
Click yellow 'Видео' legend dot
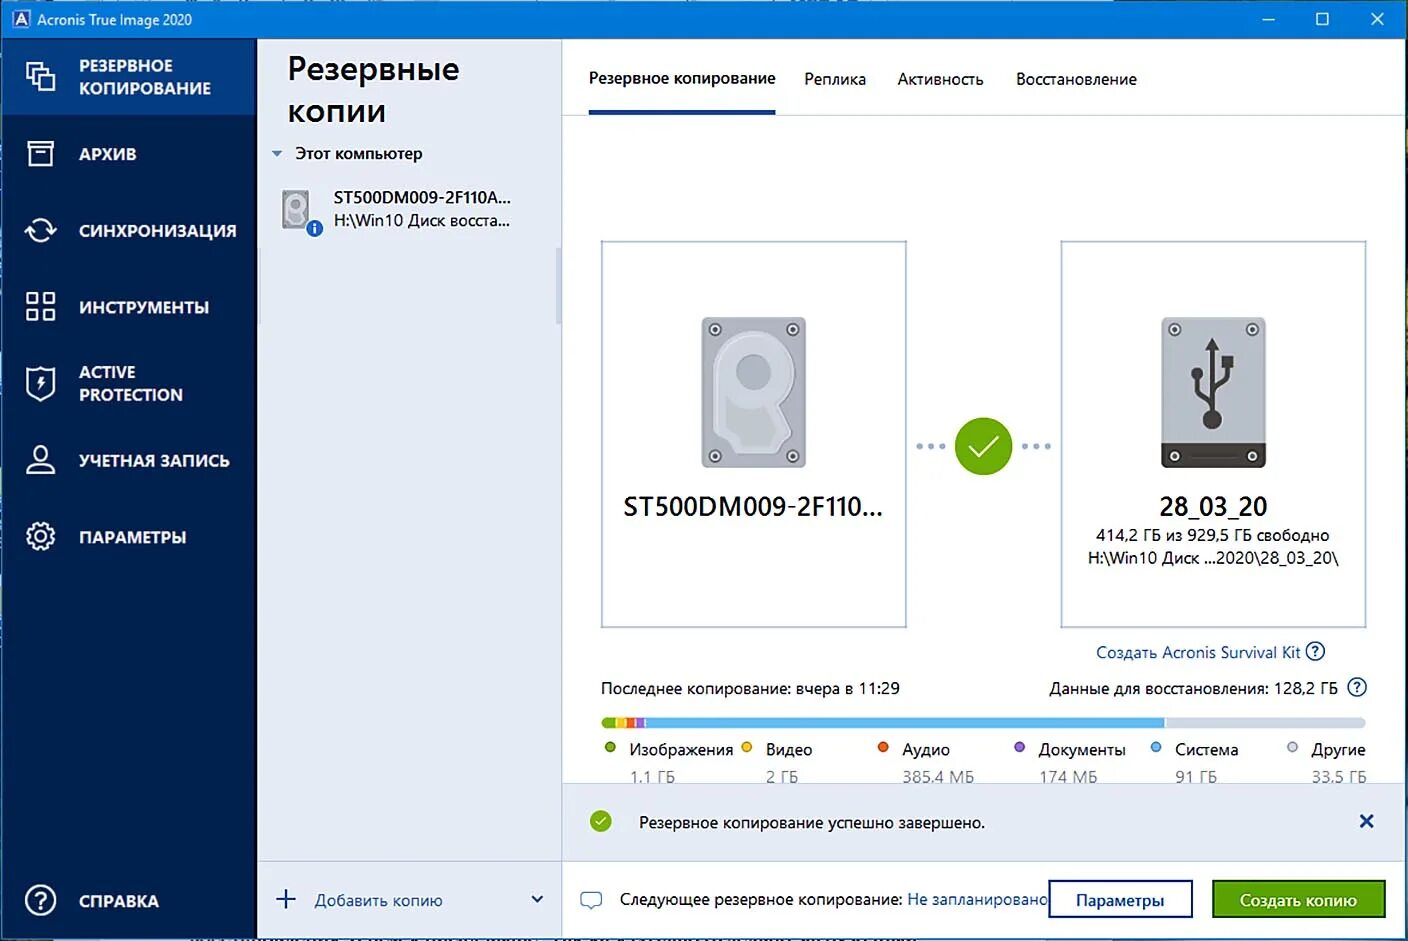[x=746, y=747]
